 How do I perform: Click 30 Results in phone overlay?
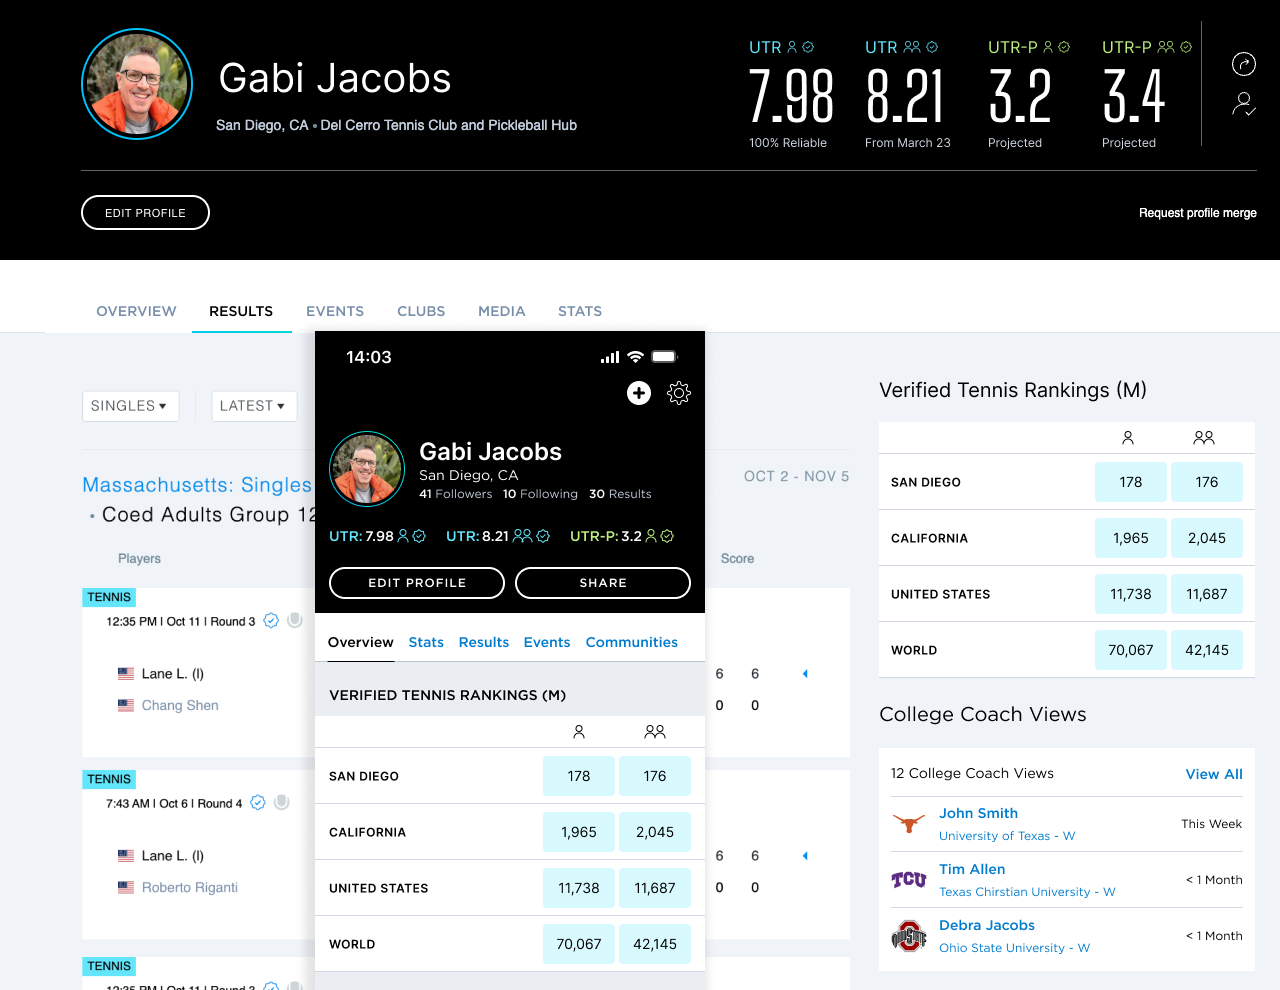pyautogui.click(x=620, y=494)
